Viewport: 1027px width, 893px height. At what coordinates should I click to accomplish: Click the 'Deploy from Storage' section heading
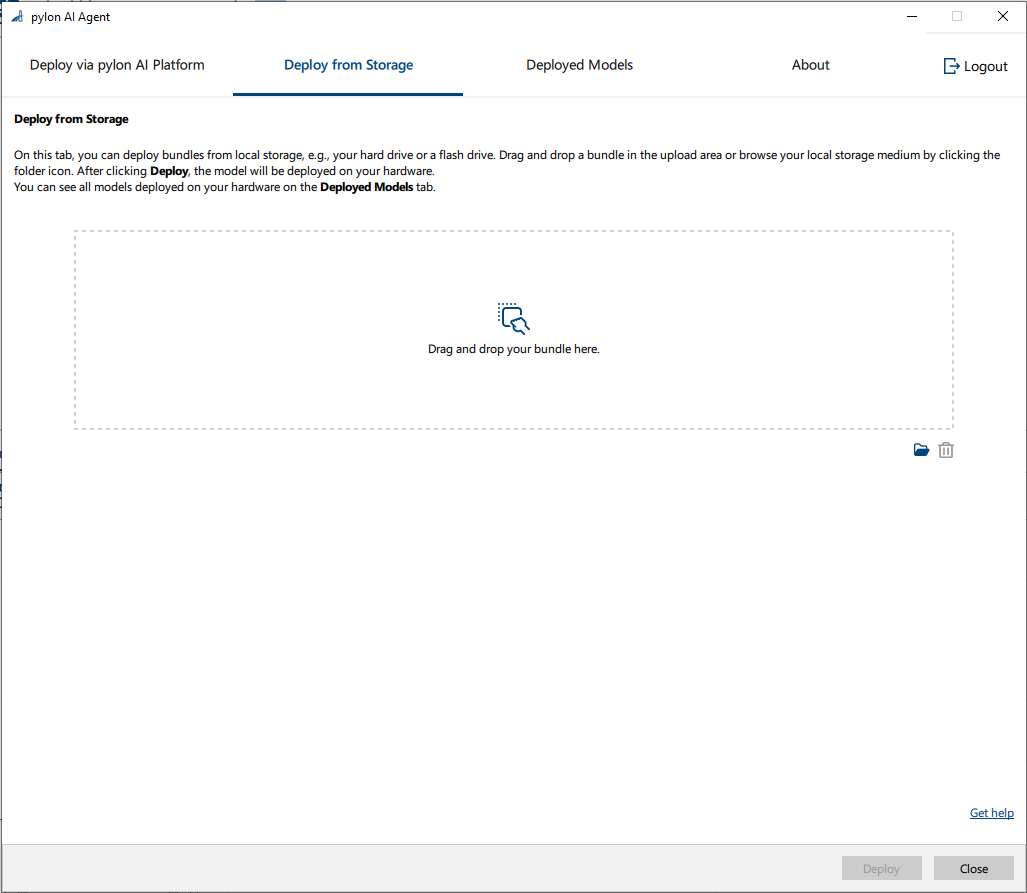click(71, 119)
